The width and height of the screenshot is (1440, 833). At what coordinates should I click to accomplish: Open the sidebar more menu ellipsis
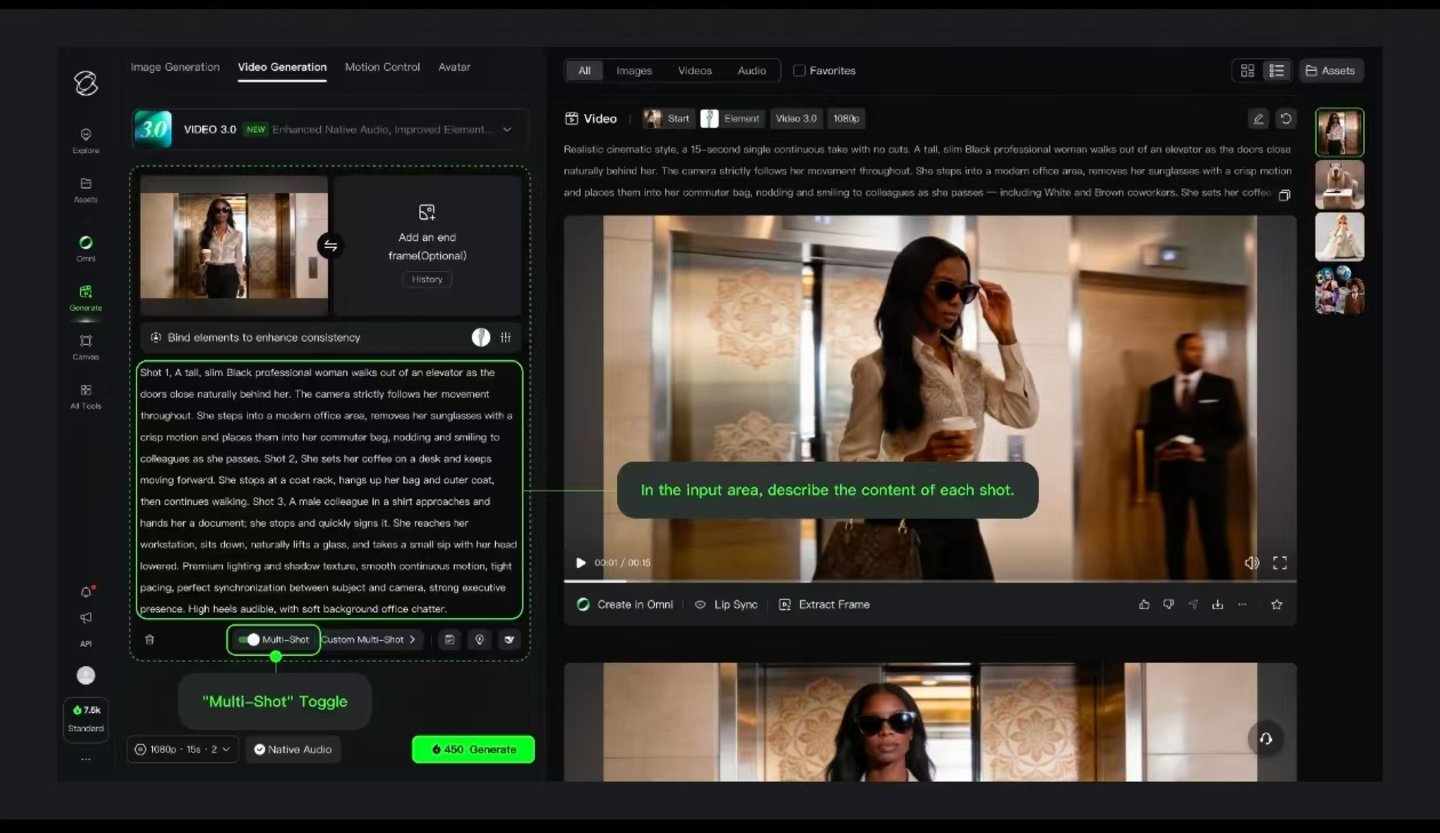[x=86, y=759]
